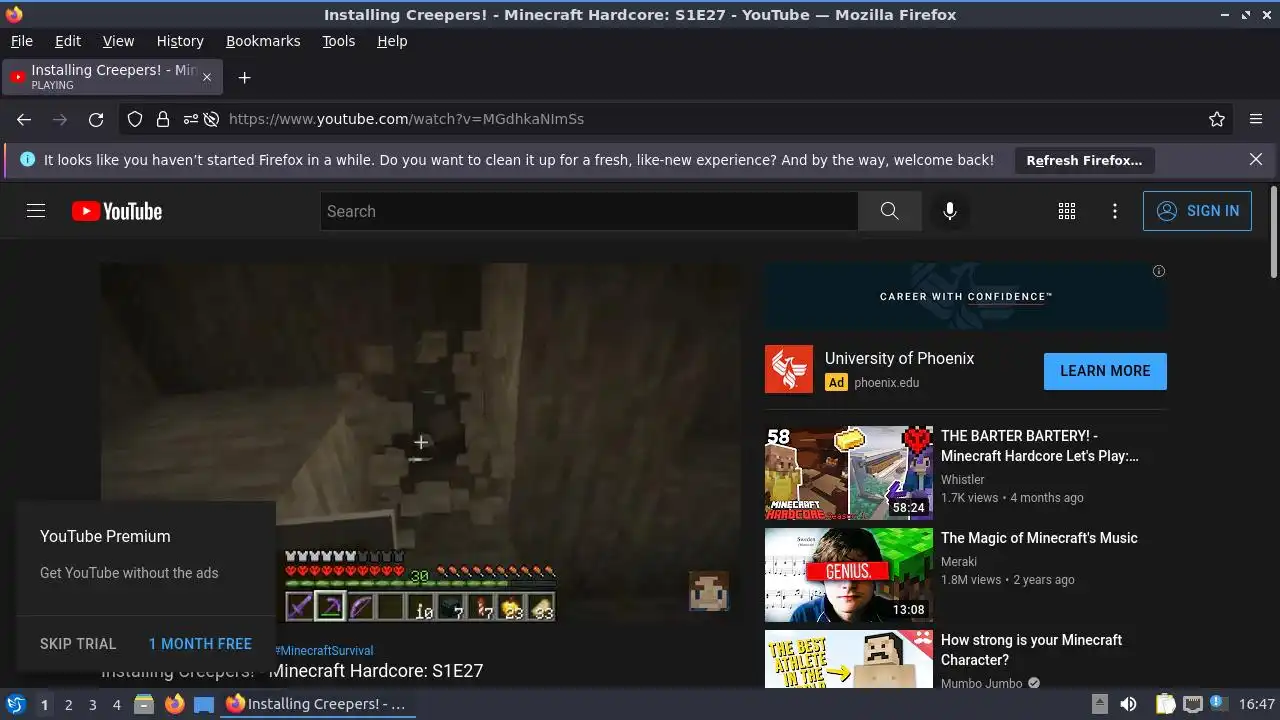Click SIGN IN button
The image size is (1280, 720).
point(1197,211)
